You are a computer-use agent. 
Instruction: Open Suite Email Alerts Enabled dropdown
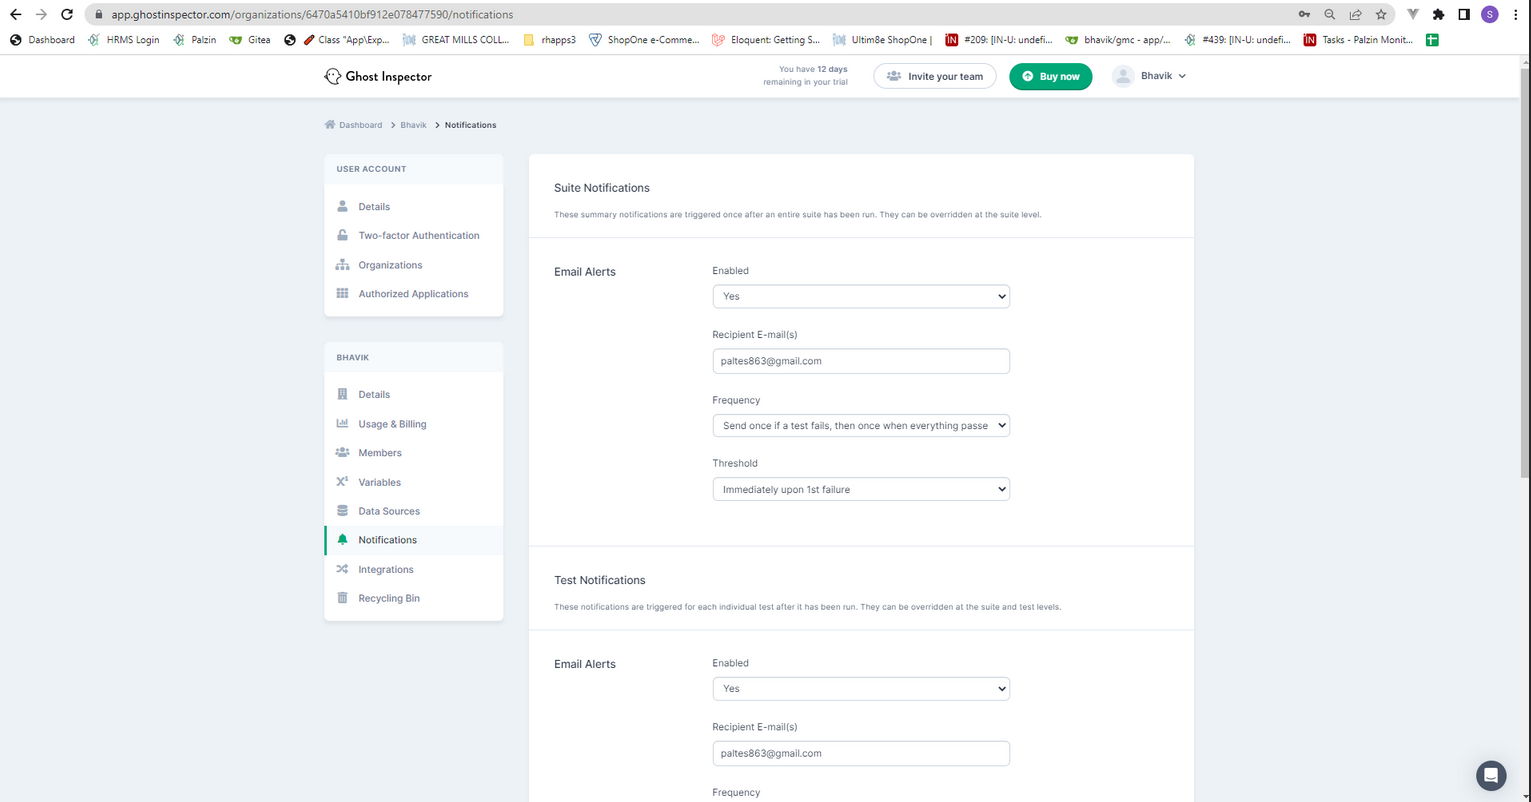point(861,296)
